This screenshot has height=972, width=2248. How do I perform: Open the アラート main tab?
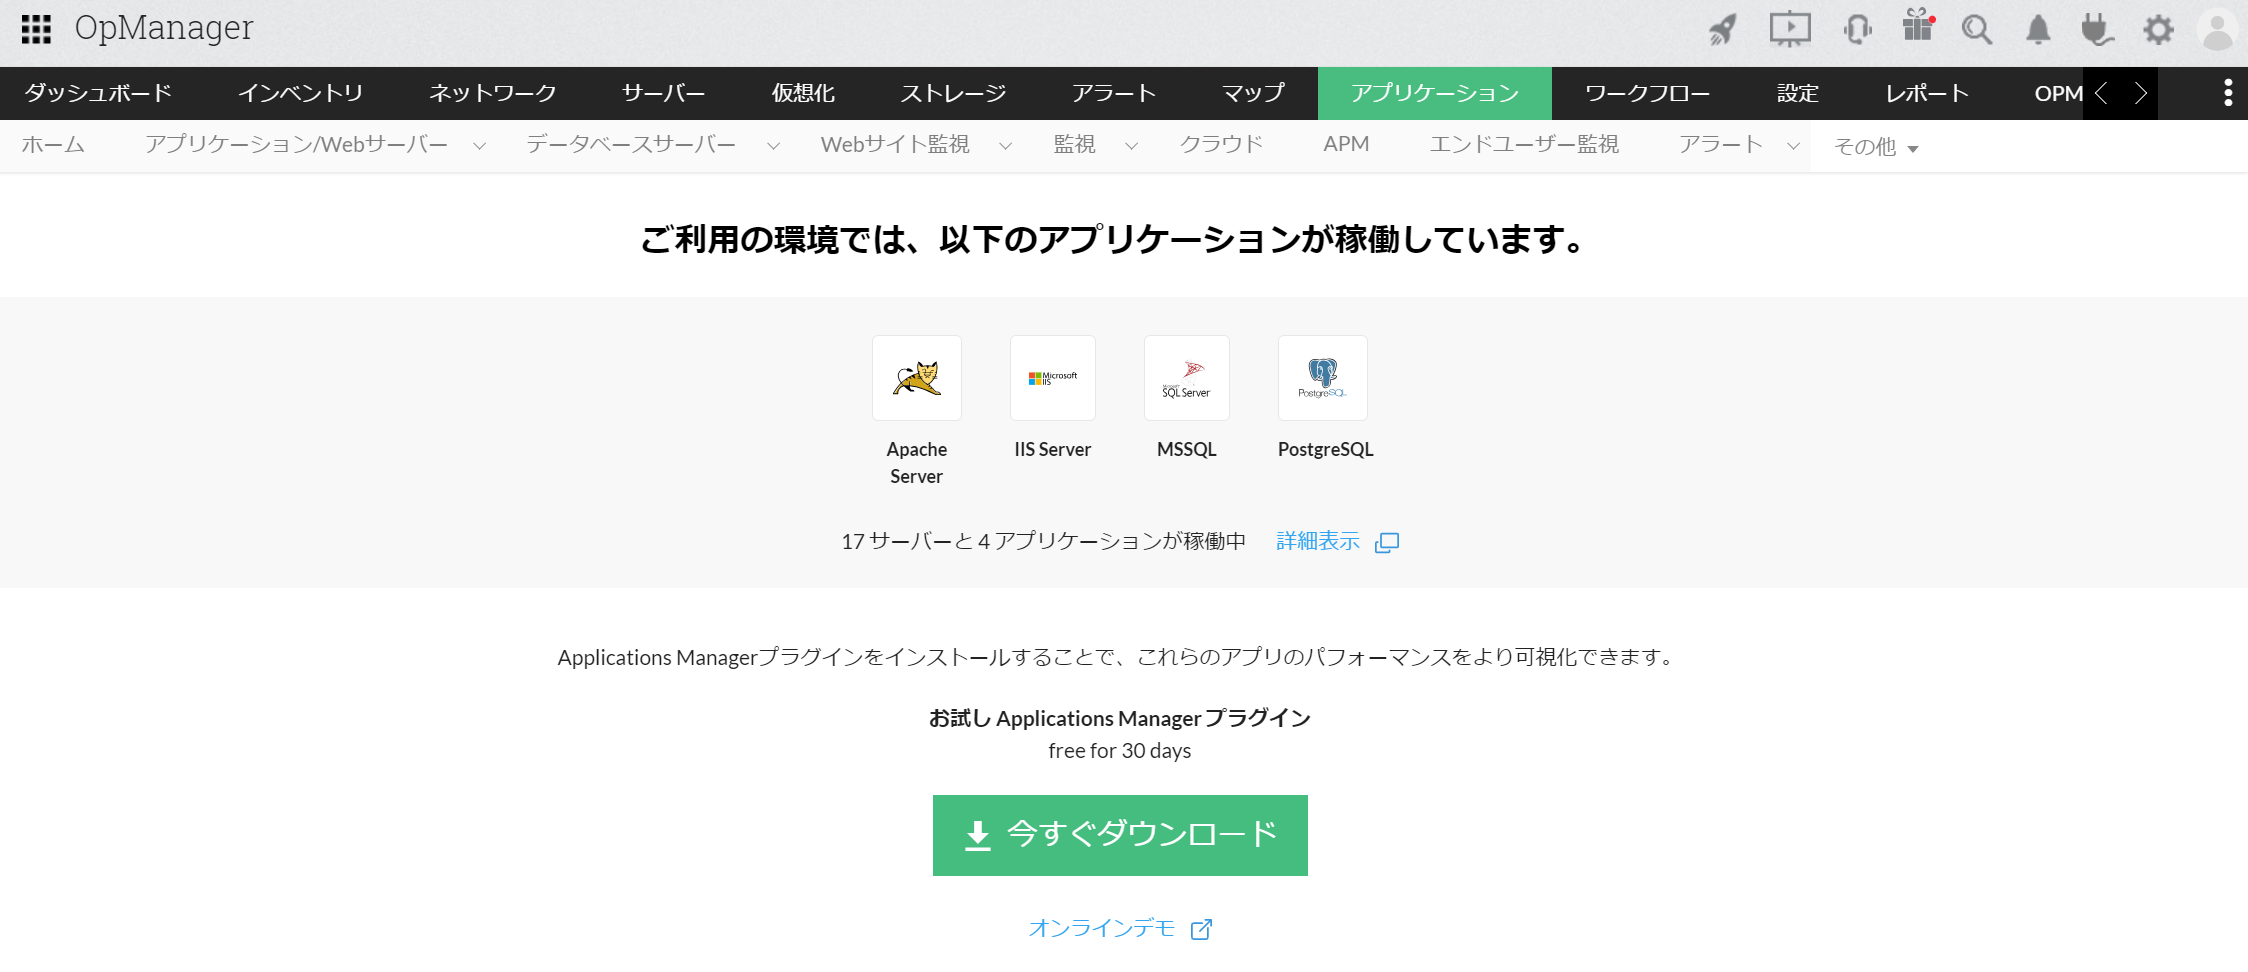point(1115,93)
